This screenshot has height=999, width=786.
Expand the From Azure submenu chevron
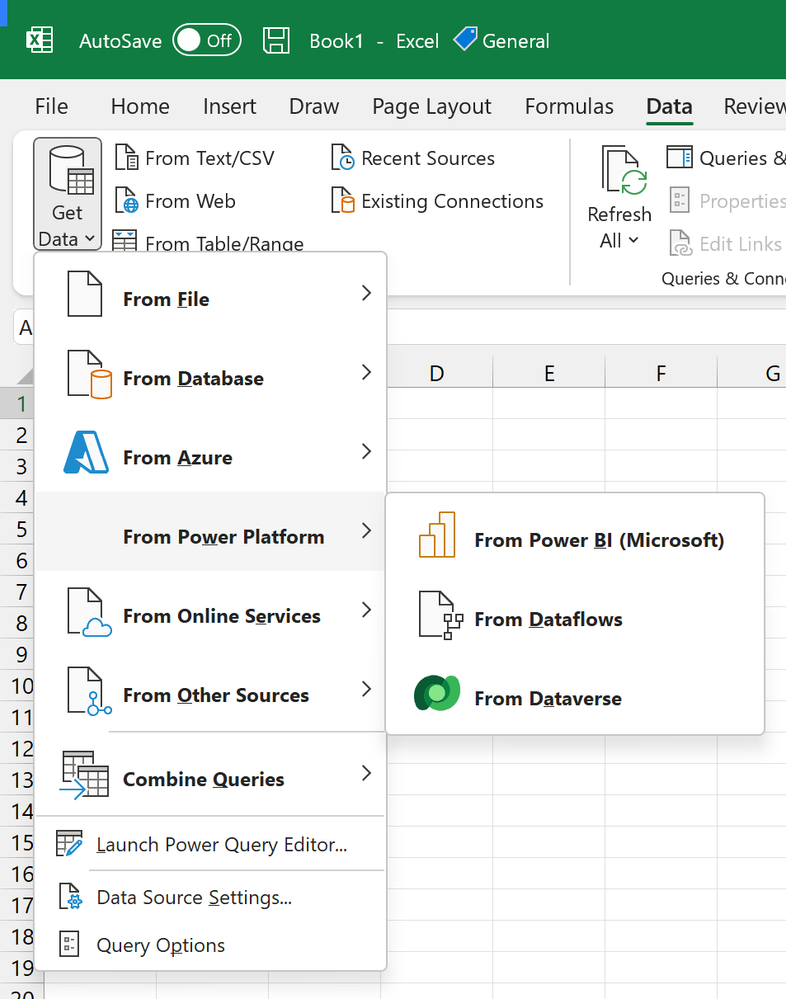pos(366,451)
